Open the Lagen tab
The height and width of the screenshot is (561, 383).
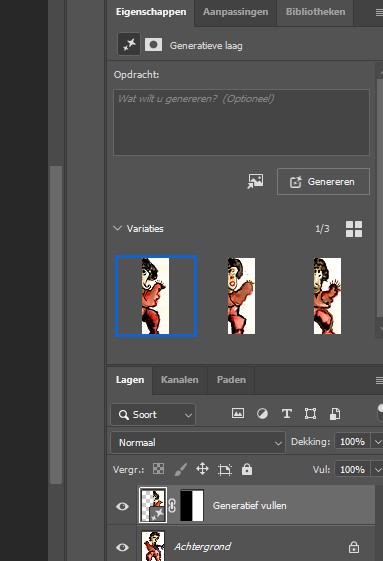[x=130, y=380]
